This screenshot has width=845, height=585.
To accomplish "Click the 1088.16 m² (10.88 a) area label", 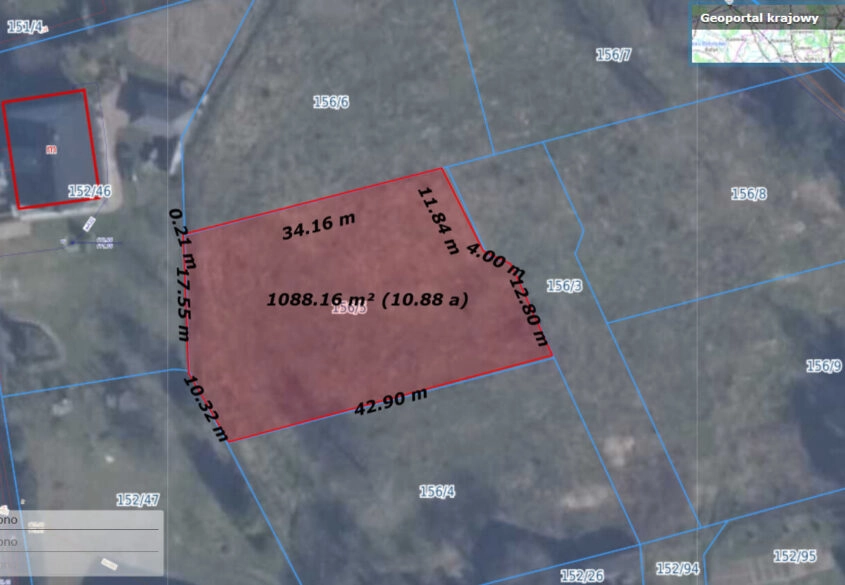I will [x=368, y=299].
